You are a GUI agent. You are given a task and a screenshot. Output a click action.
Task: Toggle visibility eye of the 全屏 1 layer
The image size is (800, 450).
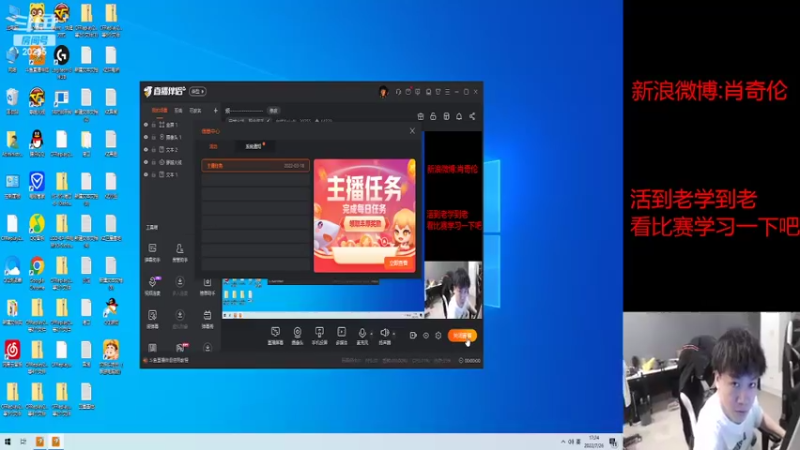point(146,124)
